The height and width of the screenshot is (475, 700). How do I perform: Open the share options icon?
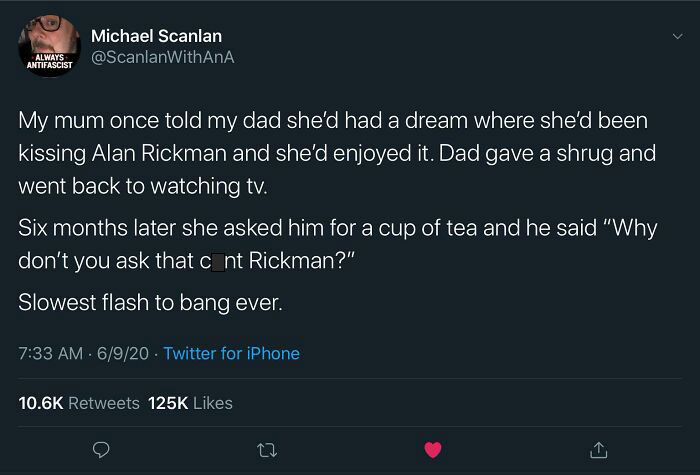pyautogui.click(x=599, y=450)
